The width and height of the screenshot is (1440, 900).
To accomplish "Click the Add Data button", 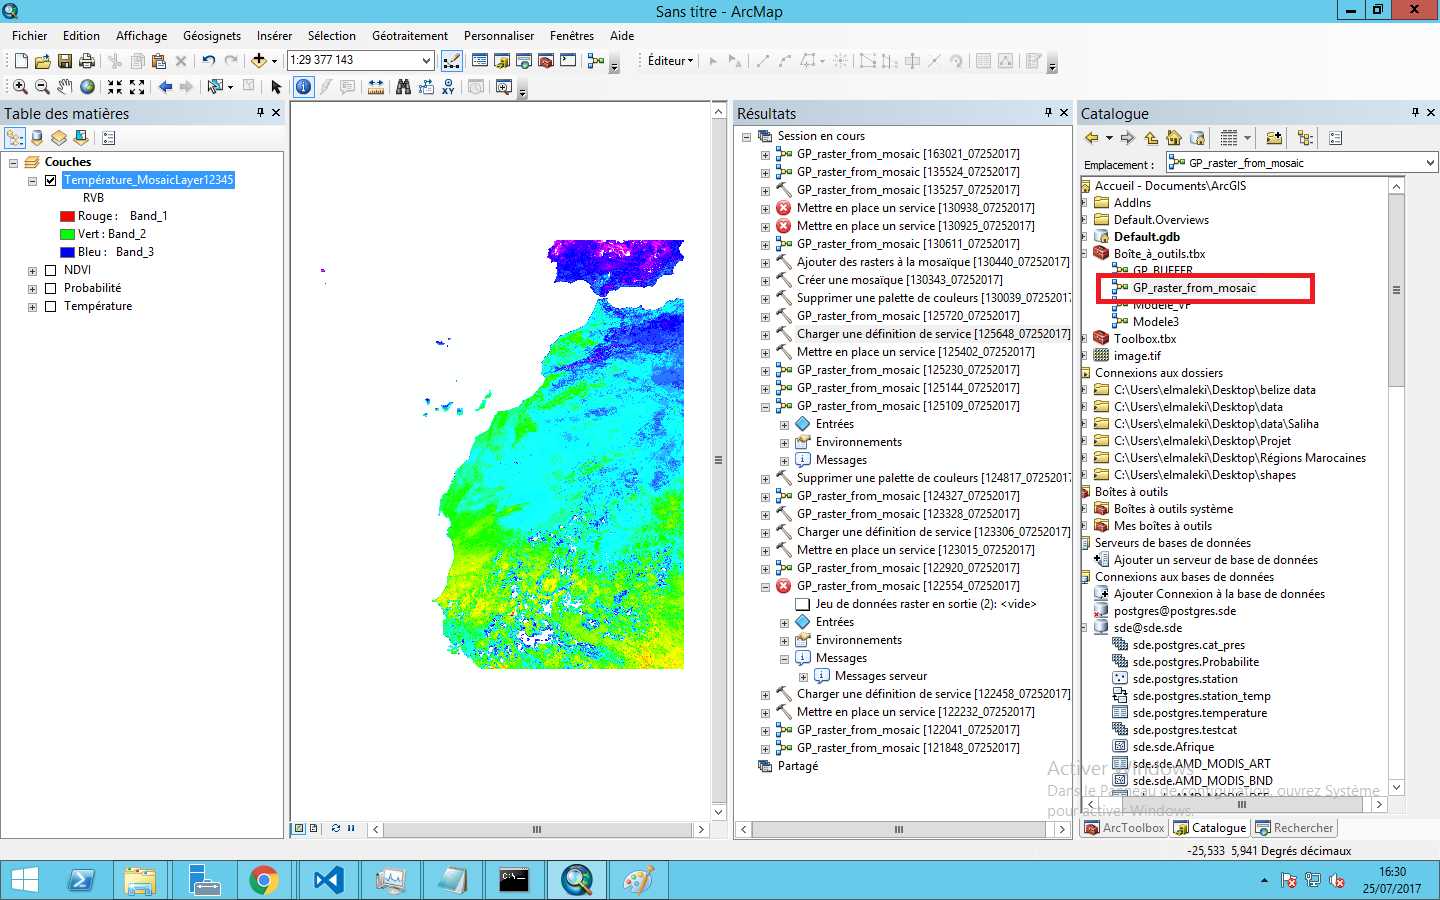I will (259, 61).
